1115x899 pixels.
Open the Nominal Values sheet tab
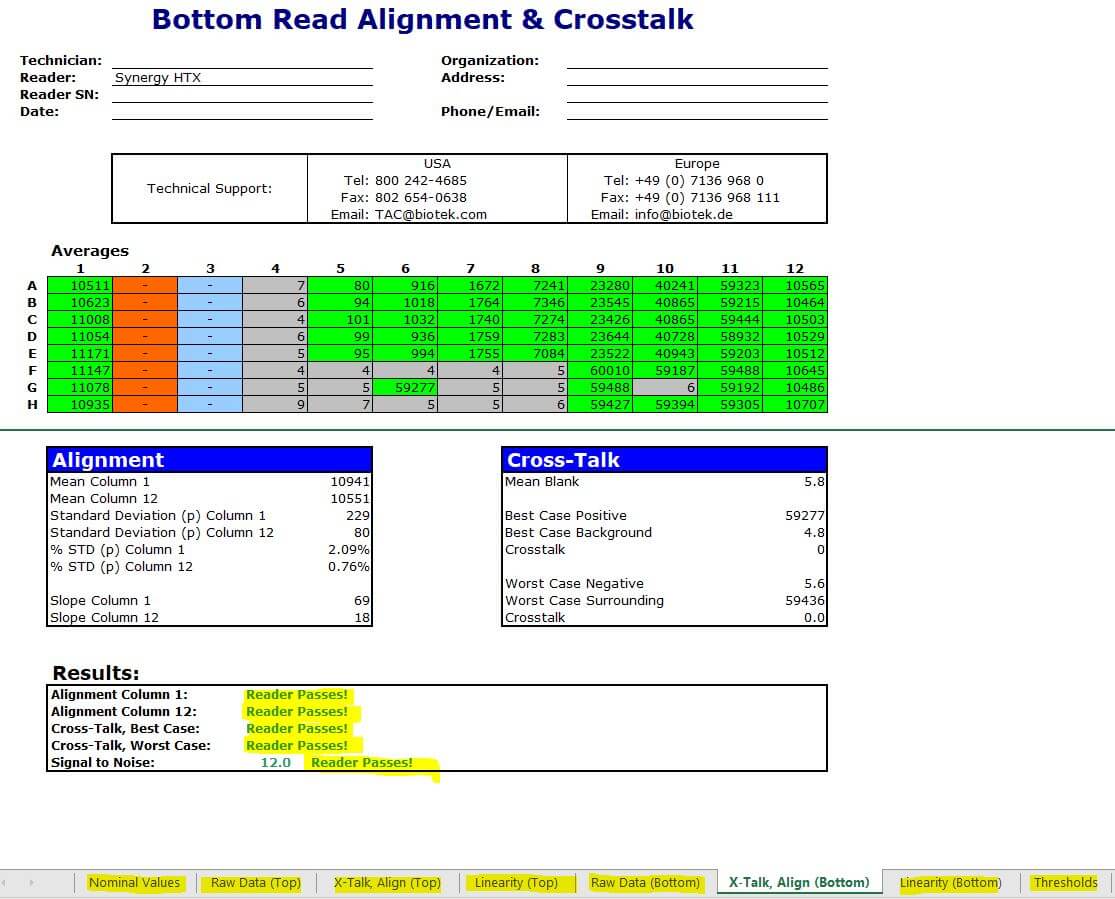coord(134,883)
